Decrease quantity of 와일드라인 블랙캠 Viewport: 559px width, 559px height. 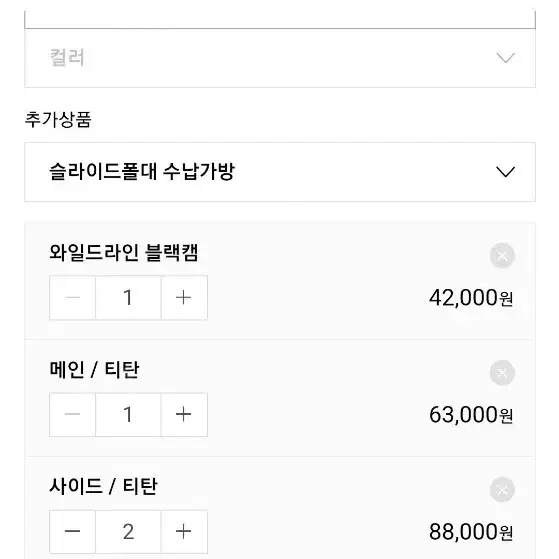point(72,298)
